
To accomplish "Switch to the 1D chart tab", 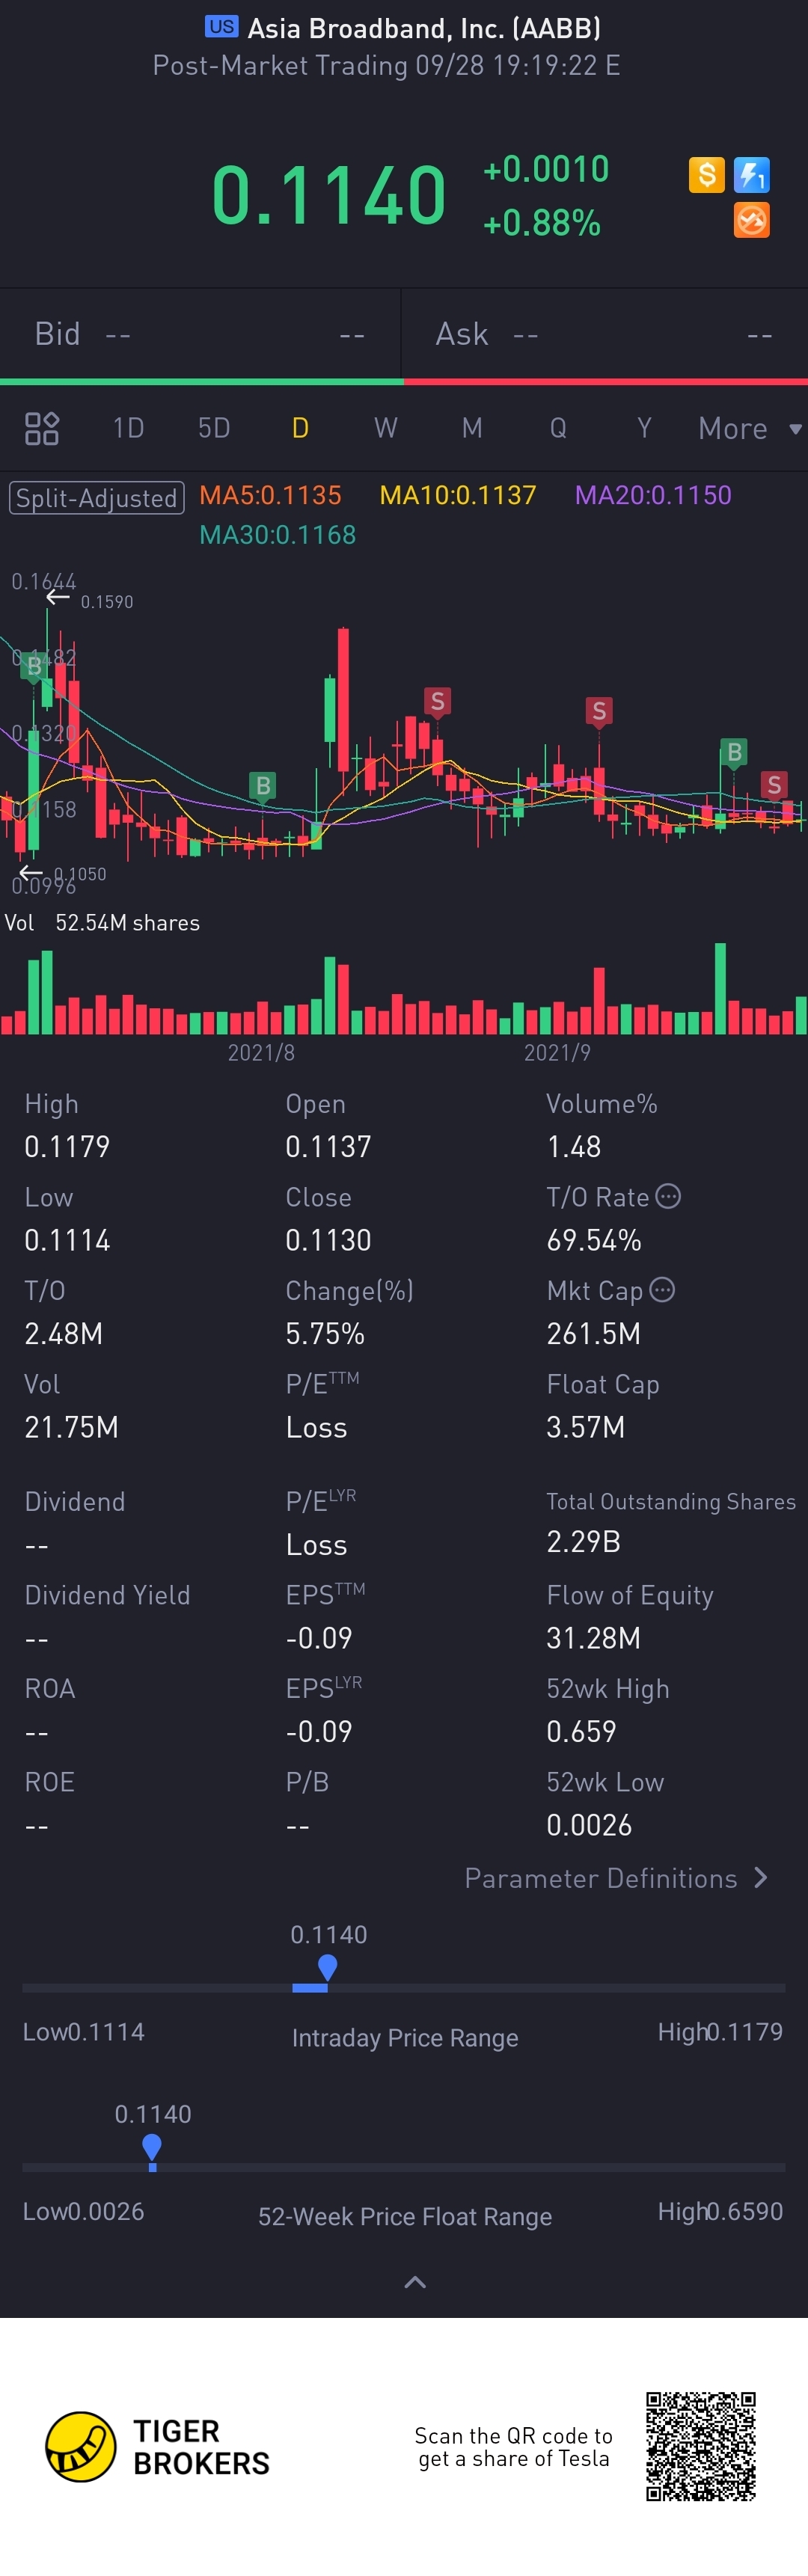I will [129, 428].
